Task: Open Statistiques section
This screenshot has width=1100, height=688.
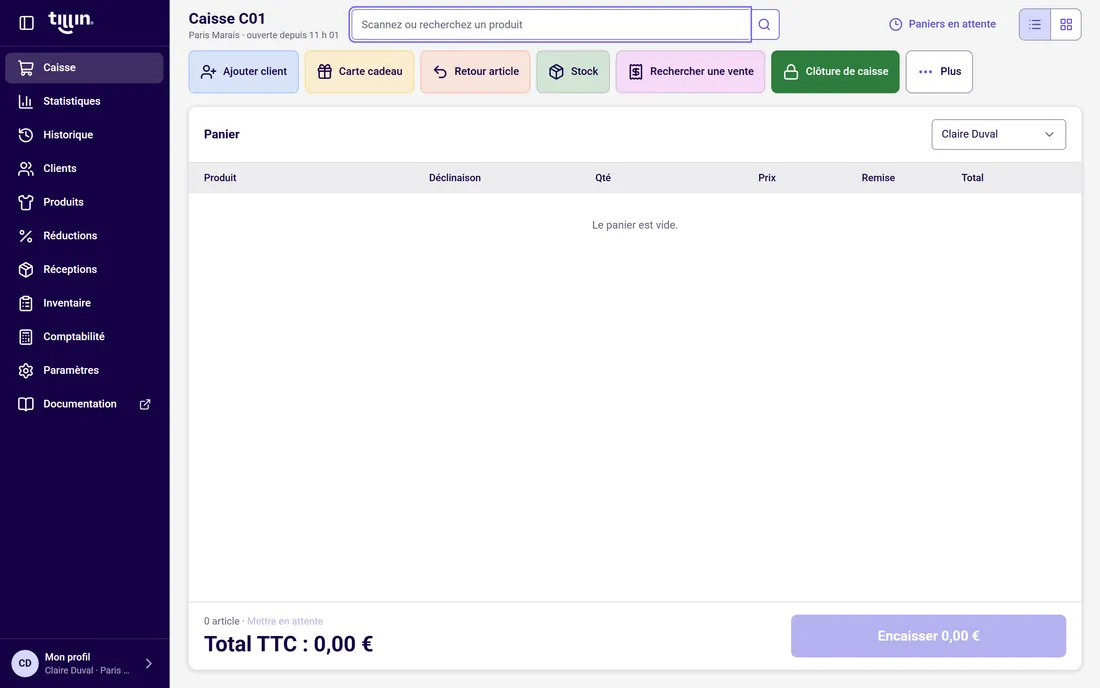Action: (84, 102)
